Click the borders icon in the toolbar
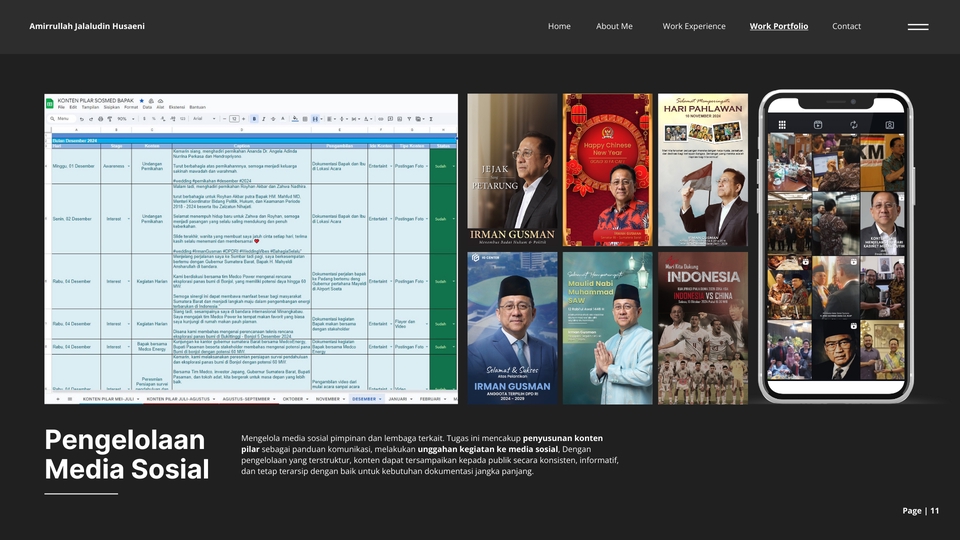Viewport: 960px width, 540px height. 305,119
